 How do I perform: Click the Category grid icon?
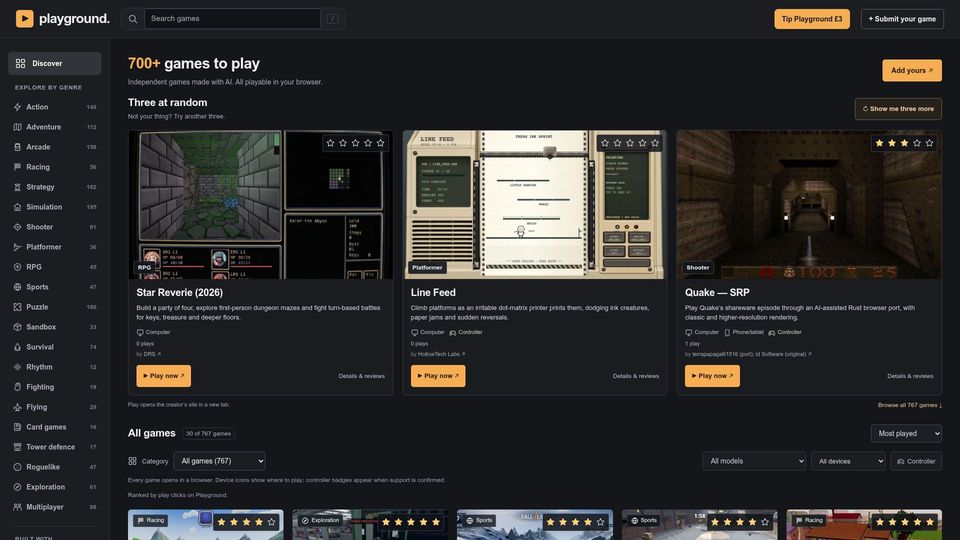tap(132, 461)
